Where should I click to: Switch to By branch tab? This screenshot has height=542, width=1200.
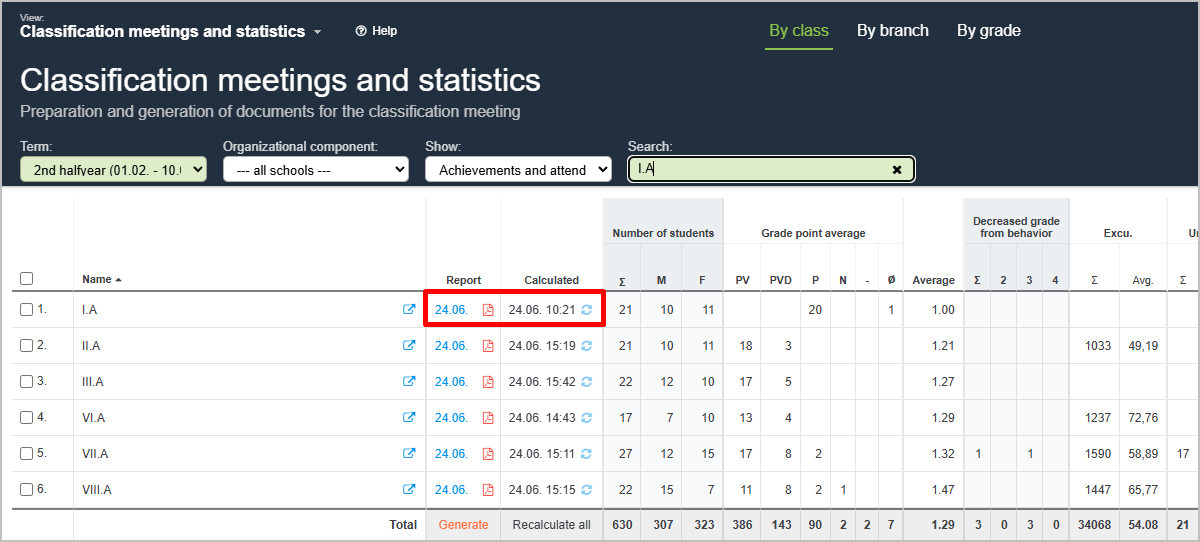(892, 31)
